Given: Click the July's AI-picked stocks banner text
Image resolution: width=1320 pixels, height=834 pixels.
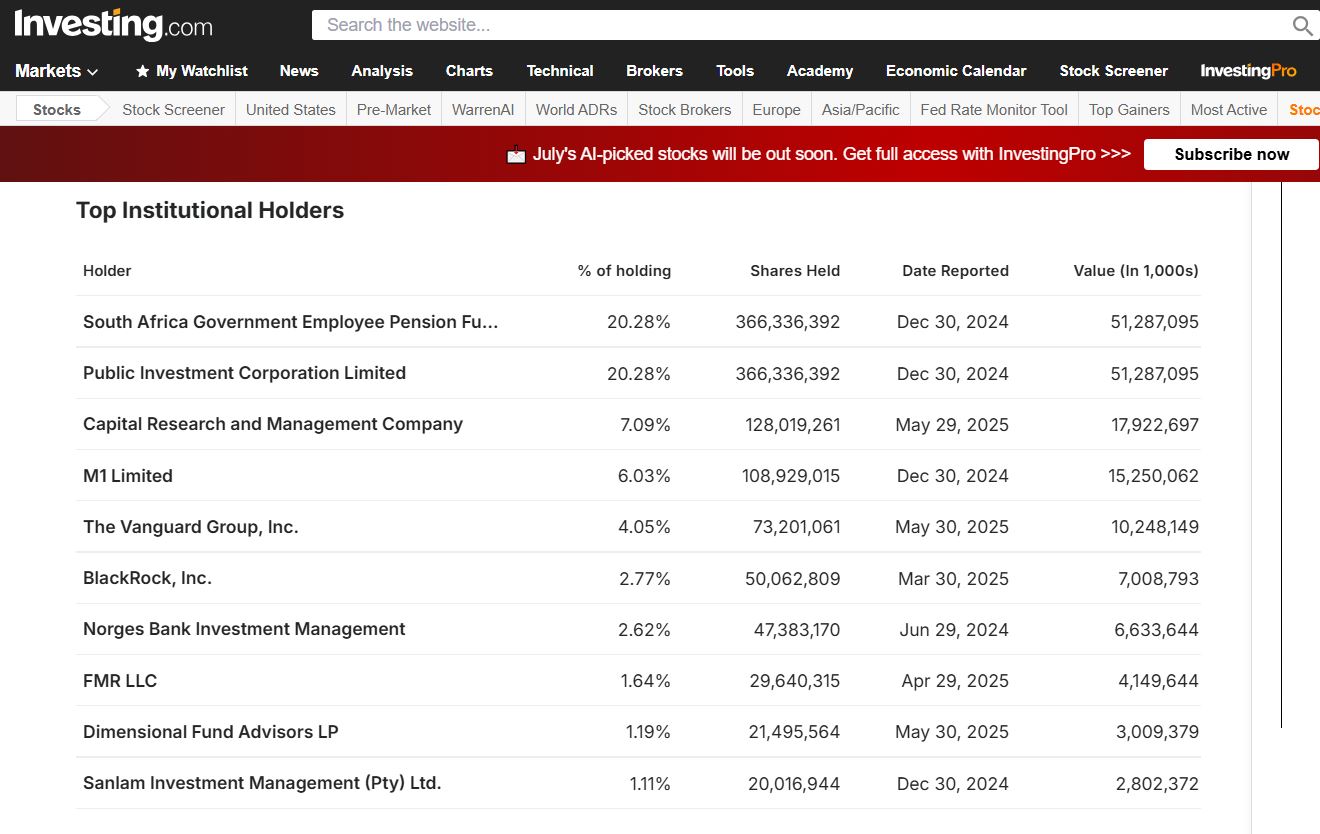Looking at the screenshot, I should tap(831, 154).
